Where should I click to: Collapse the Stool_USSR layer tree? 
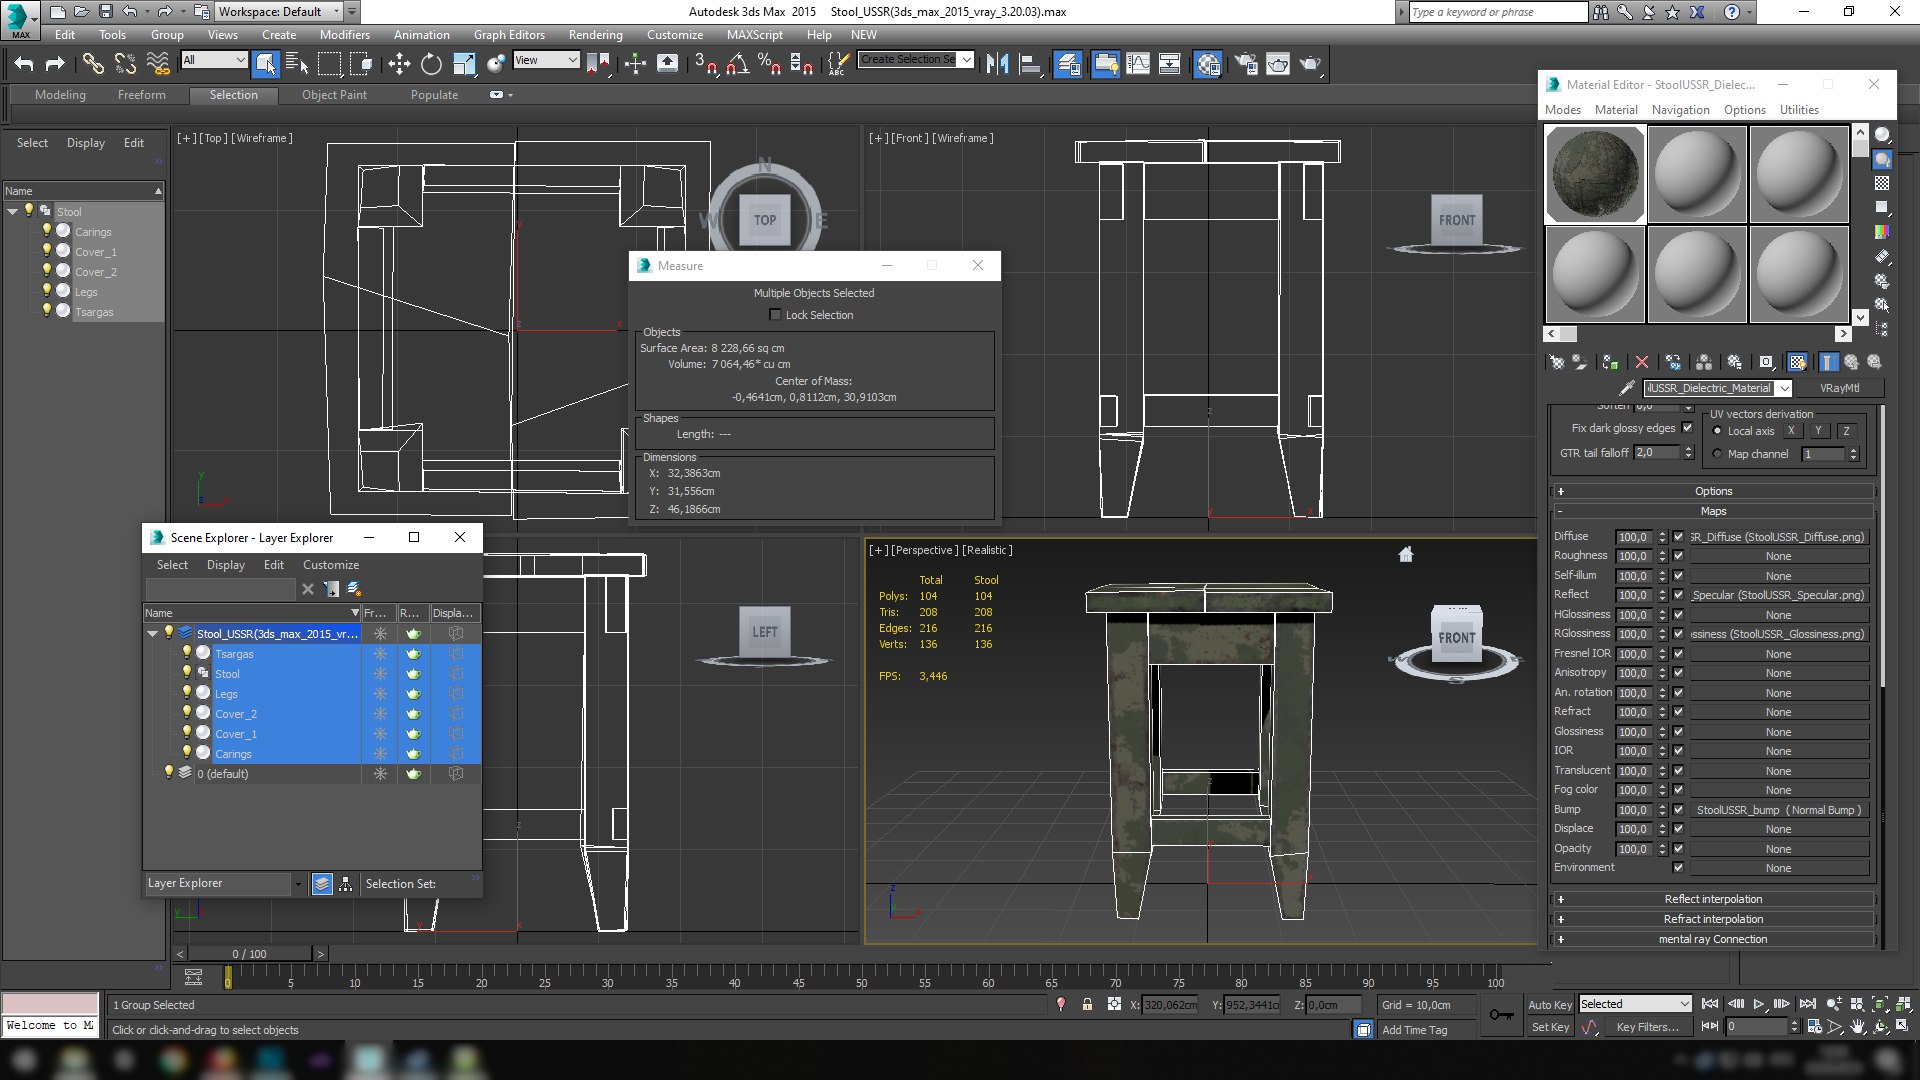point(153,633)
